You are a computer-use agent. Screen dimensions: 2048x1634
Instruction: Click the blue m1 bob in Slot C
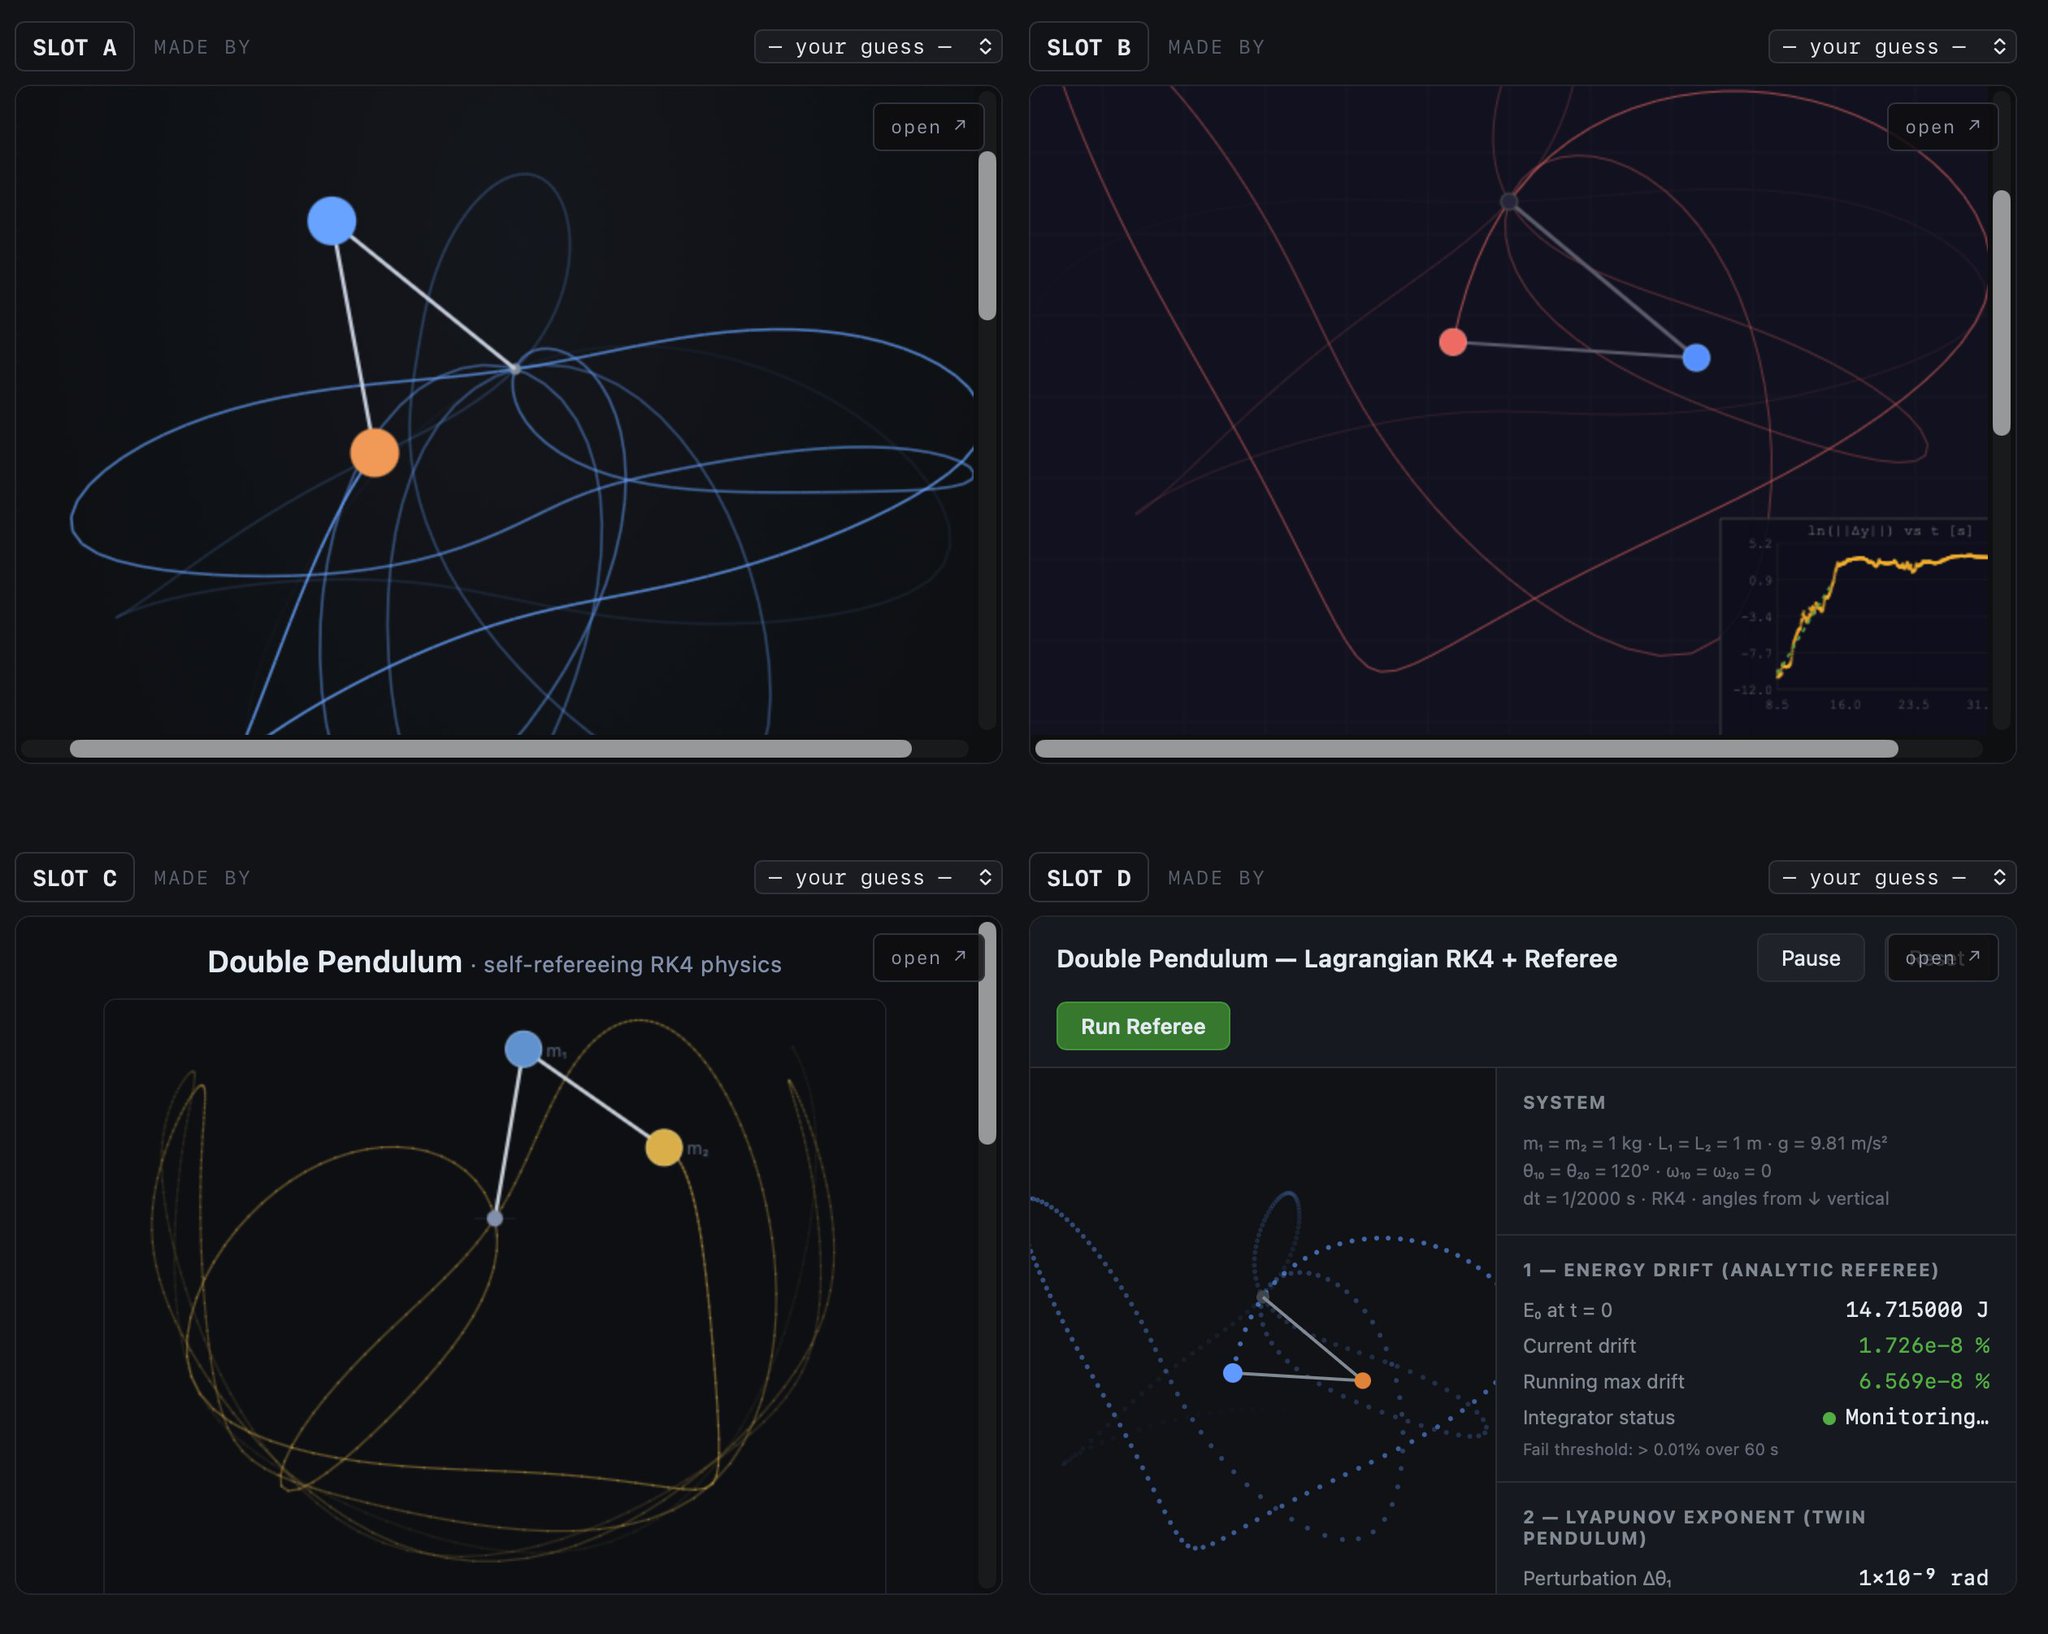(523, 1049)
